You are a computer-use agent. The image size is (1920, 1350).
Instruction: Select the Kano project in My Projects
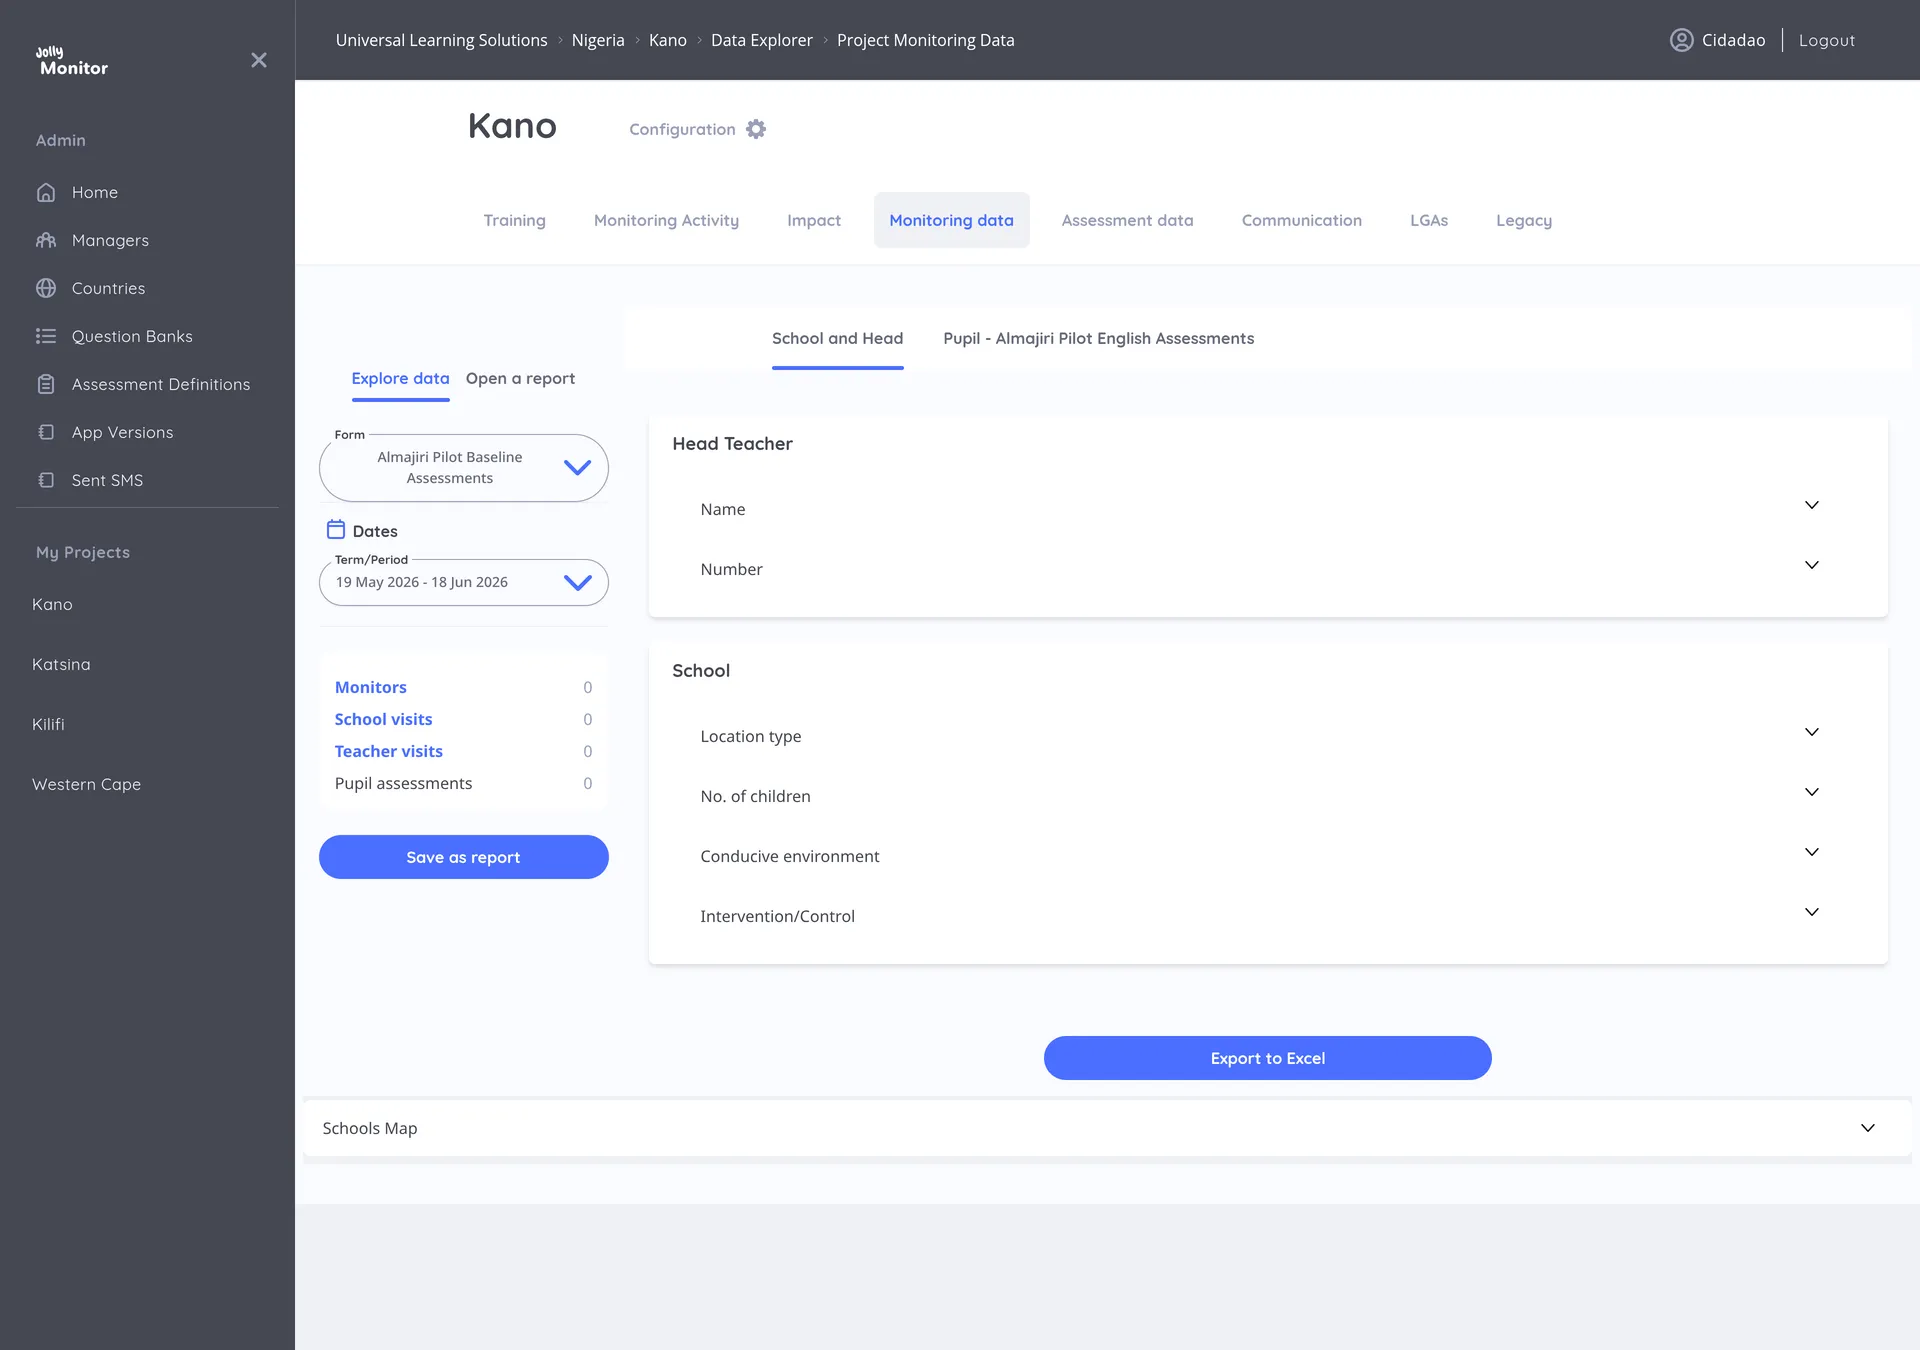click(52, 604)
